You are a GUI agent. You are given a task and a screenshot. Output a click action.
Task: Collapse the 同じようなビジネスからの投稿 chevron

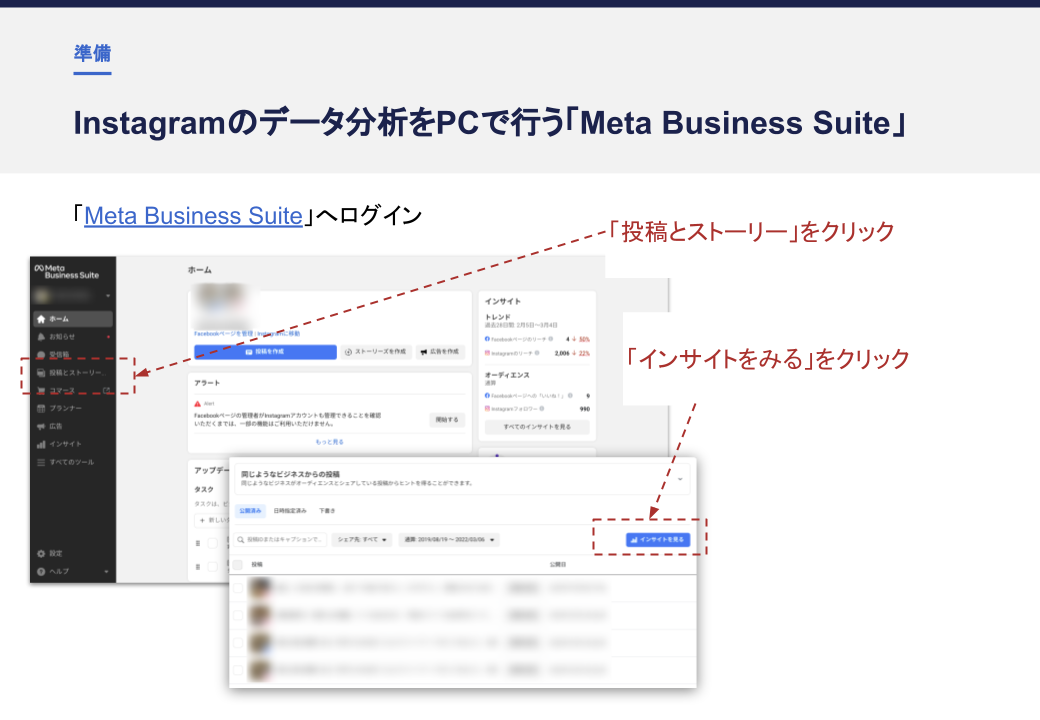tap(680, 479)
